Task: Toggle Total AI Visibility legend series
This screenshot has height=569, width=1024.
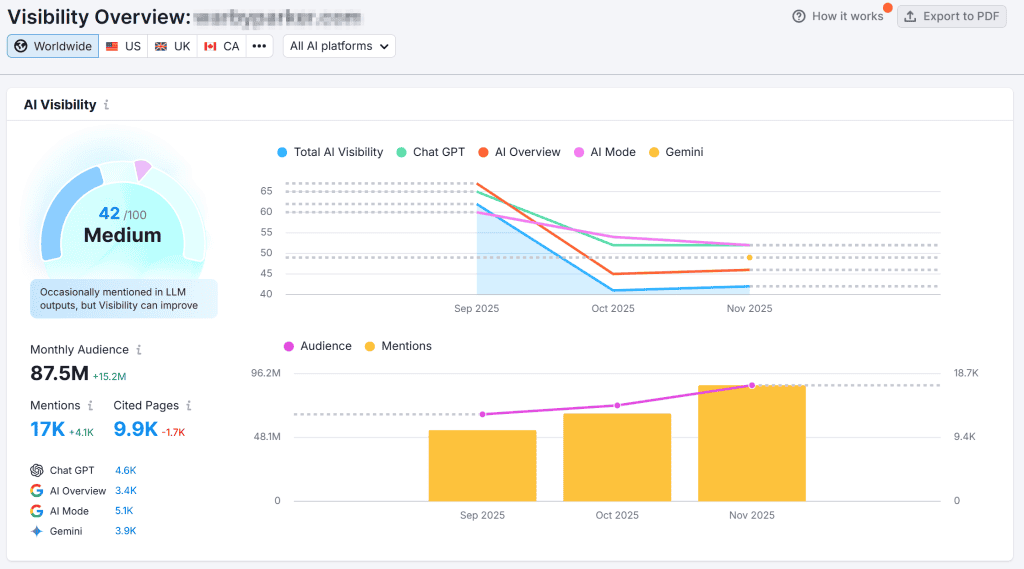Action: pos(330,152)
